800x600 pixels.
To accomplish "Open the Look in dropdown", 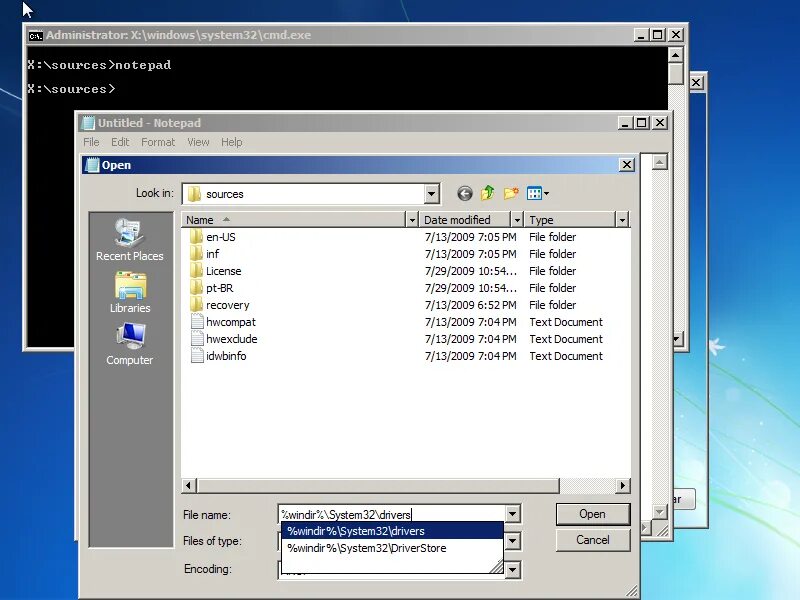I will pyautogui.click(x=430, y=192).
